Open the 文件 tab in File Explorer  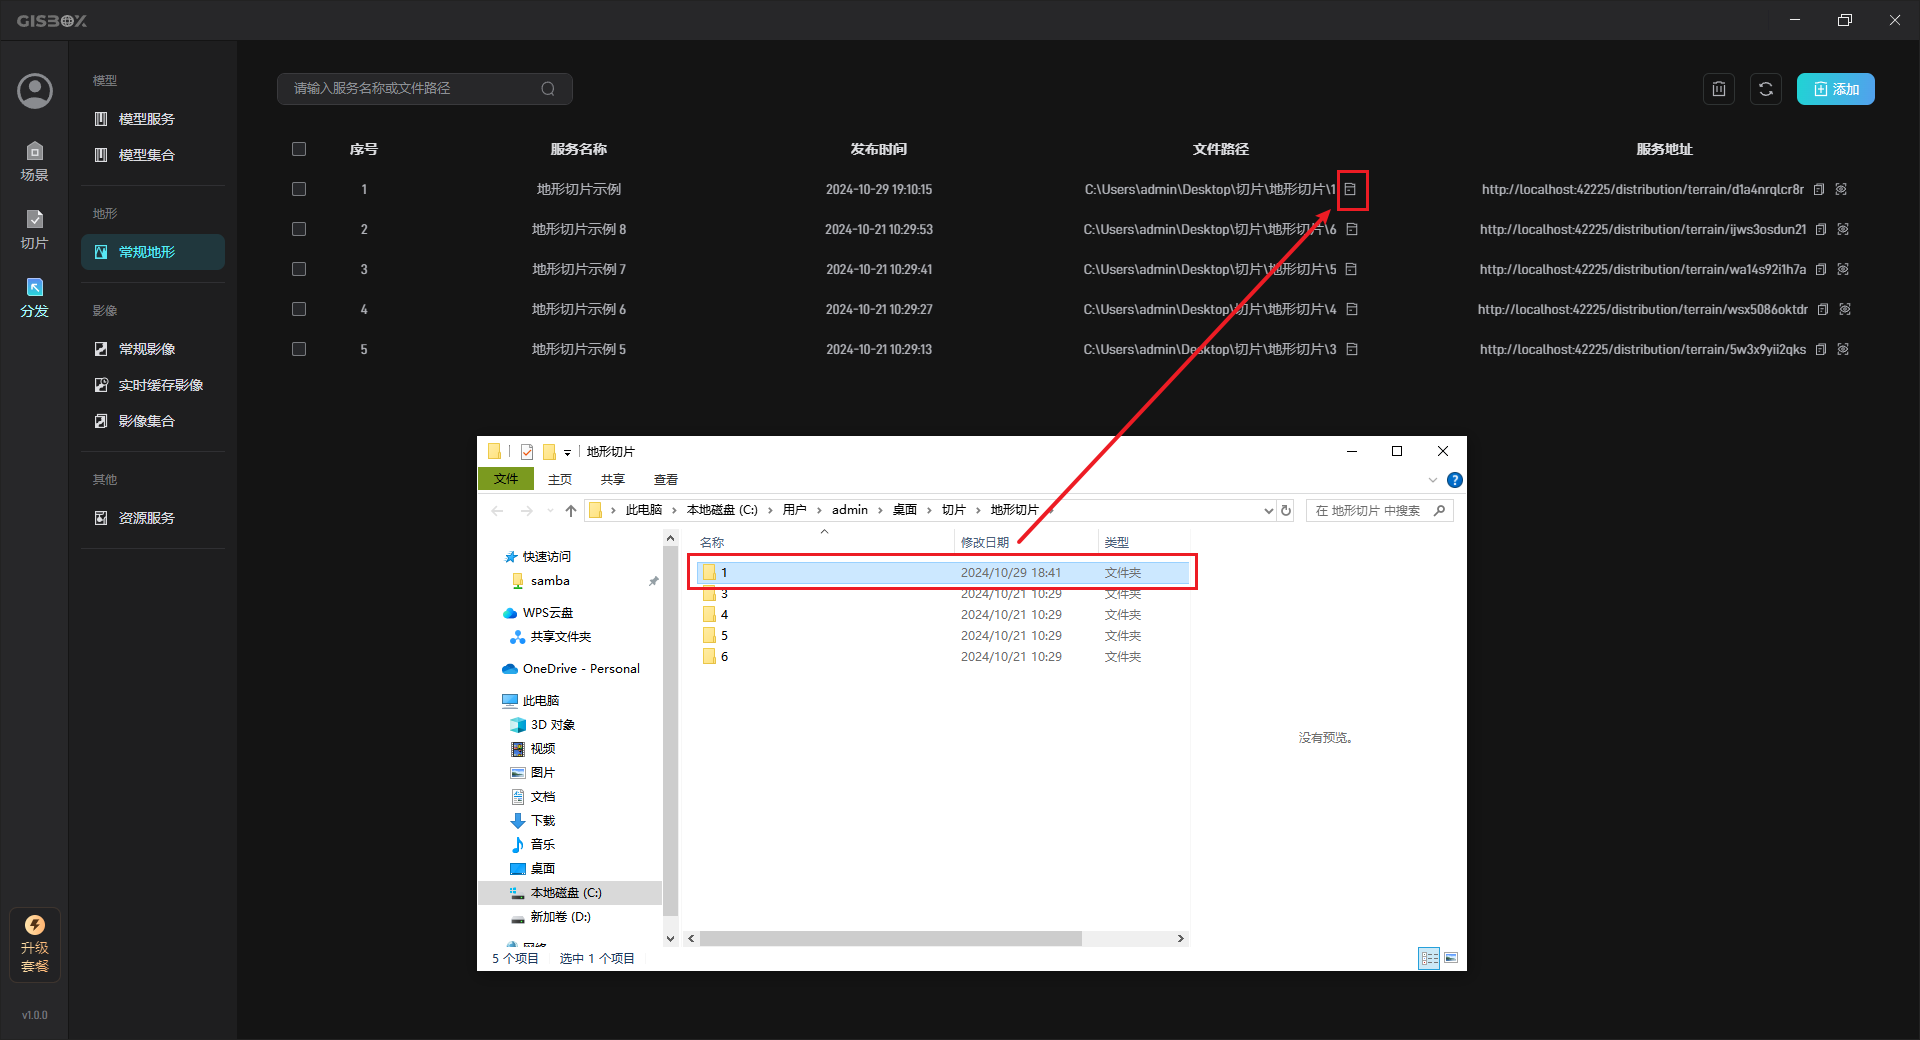coord(506,479)
